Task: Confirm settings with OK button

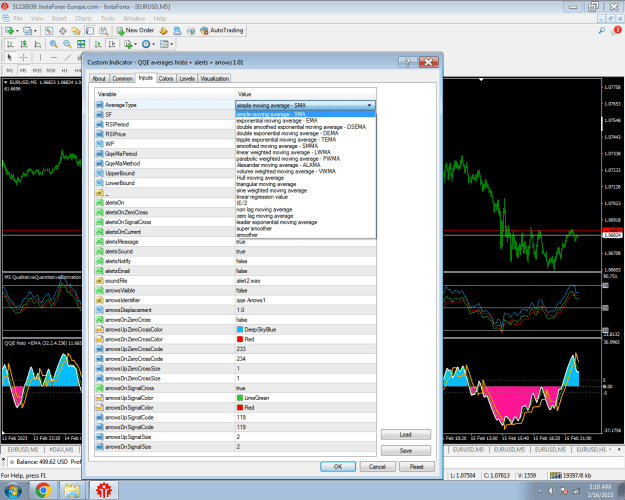Action: coord(338,467)
